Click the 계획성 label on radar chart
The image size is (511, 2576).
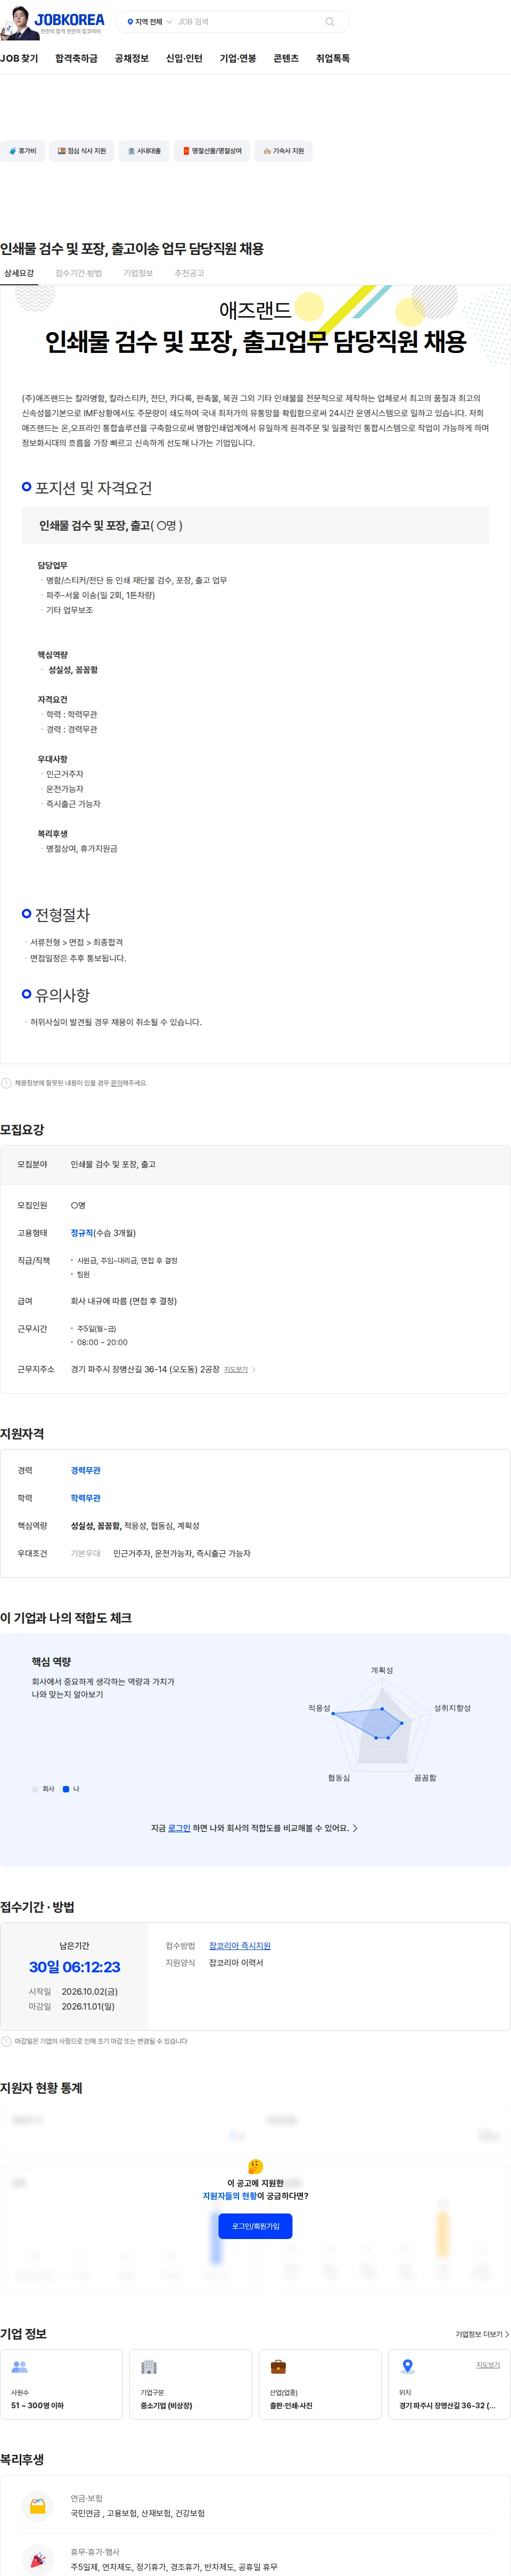click(x=382, y=1670)
